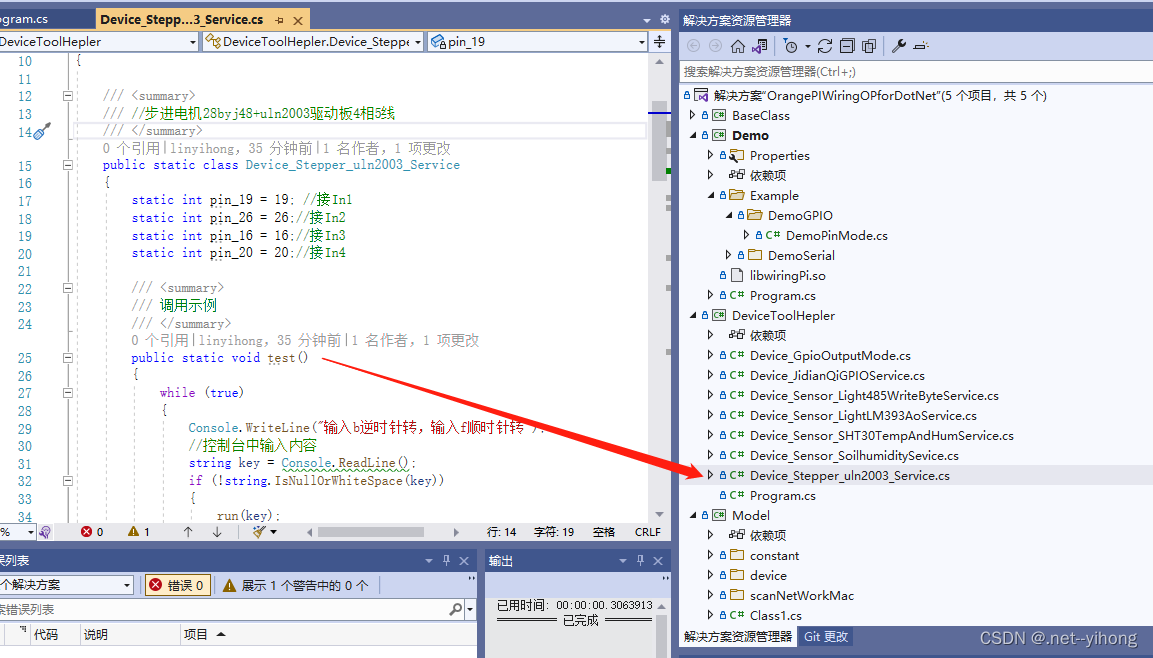This screenshot has width=1153, height=658.
Task: Collapse the 调用示例 summary block at line 22
Action: [68, 288]
